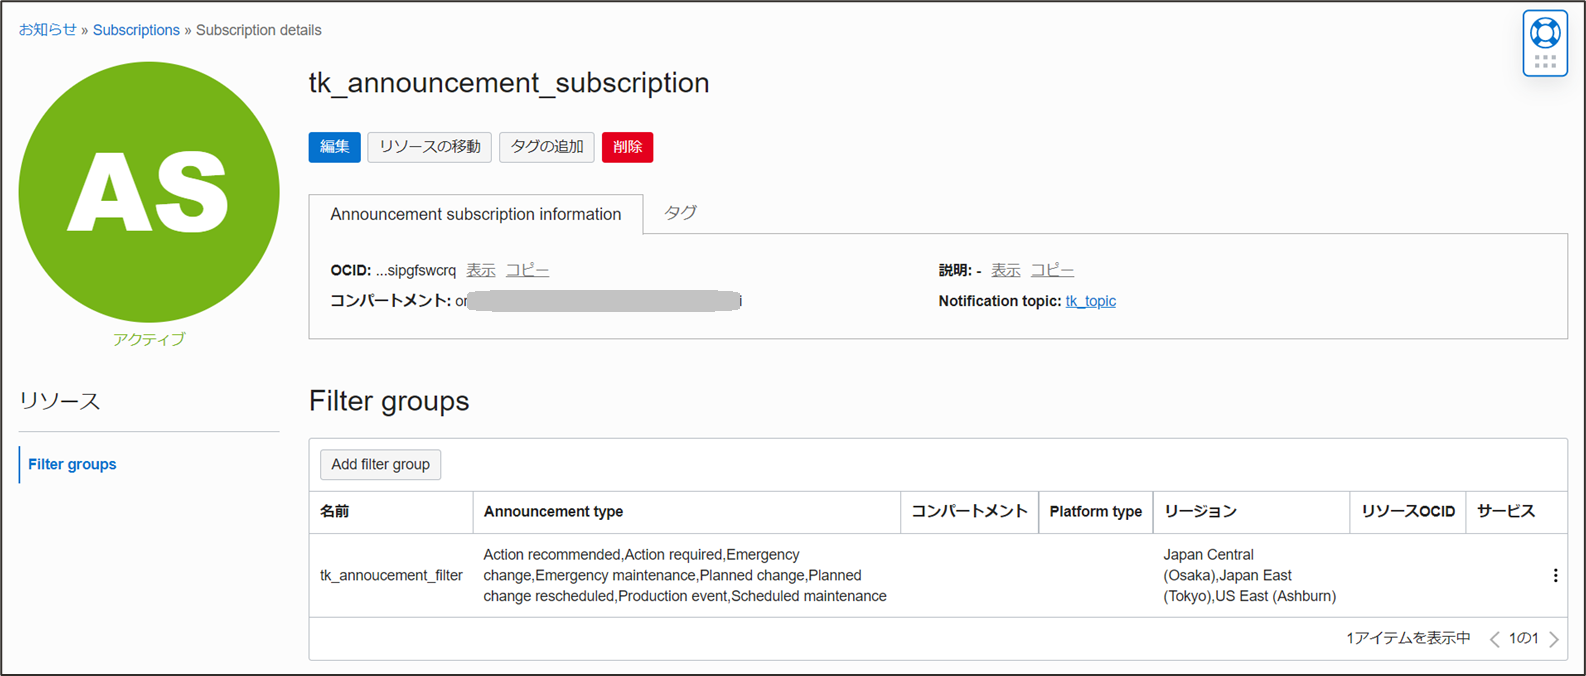The height and width of the screenshot is (676, 1586).
Task: Click the green AS subscription avatar
Action: (149, 192)
